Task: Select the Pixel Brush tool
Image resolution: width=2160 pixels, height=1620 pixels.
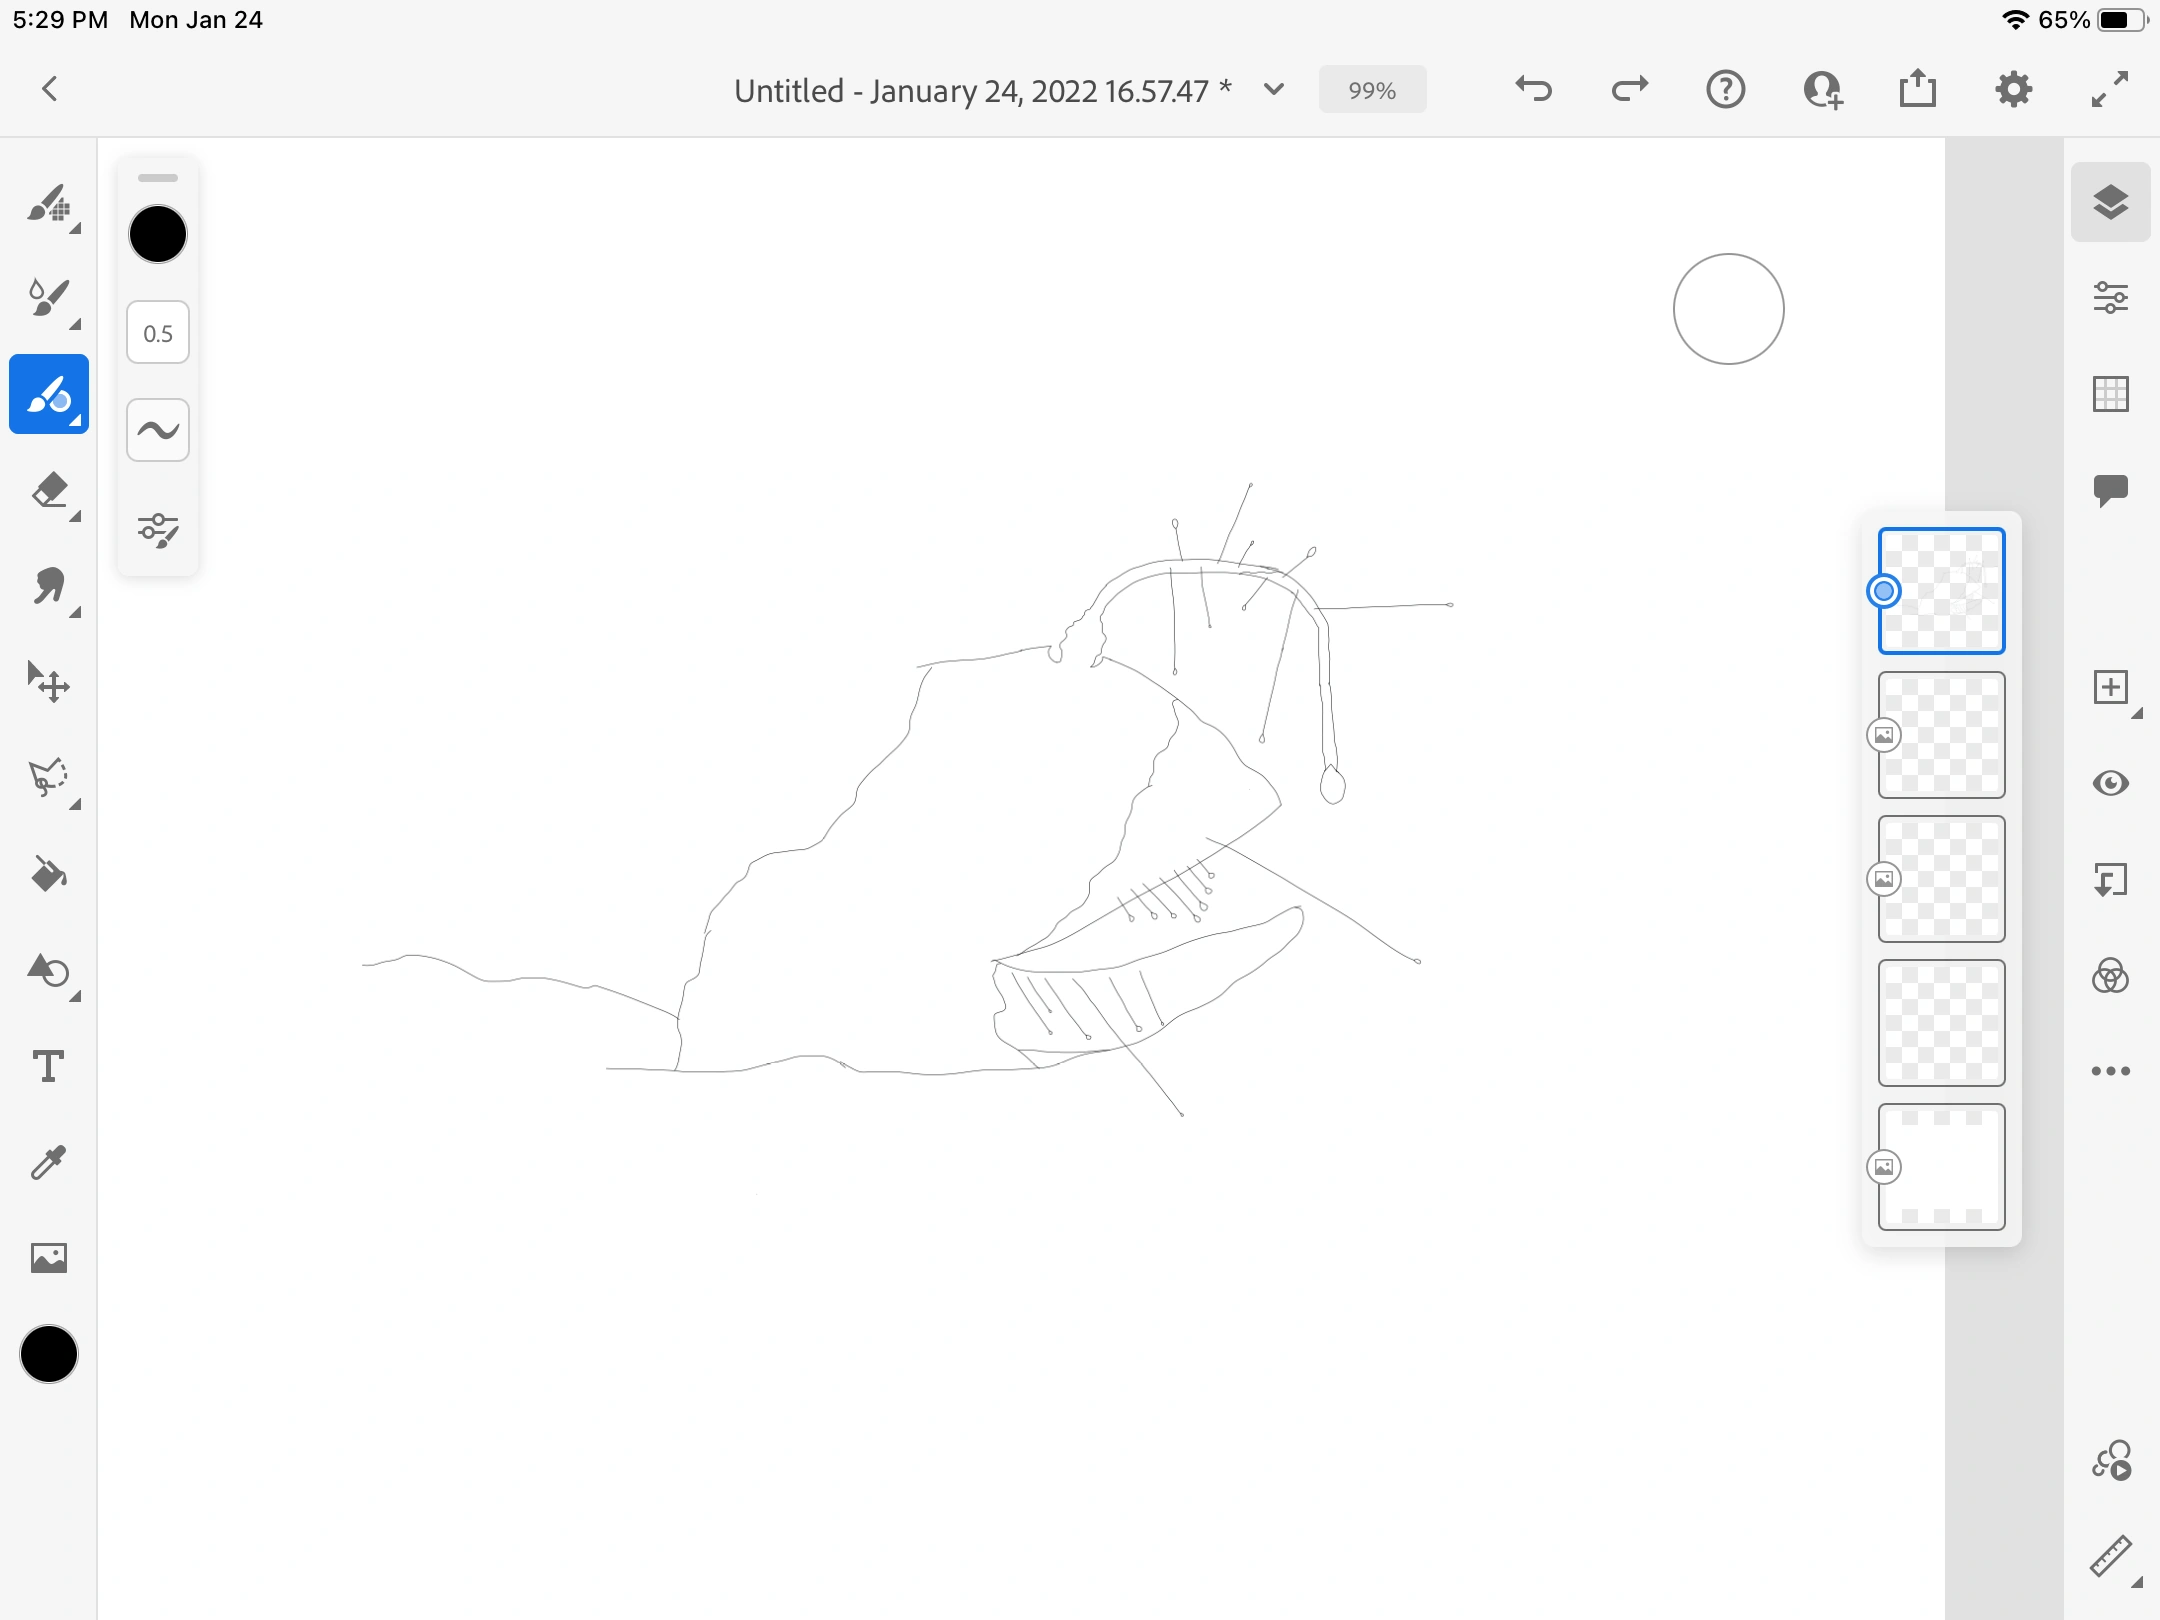Action: point(48,204)
